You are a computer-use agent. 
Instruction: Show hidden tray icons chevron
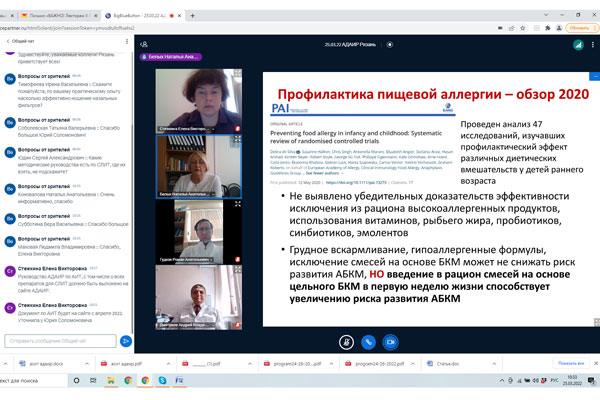(502, 380)
